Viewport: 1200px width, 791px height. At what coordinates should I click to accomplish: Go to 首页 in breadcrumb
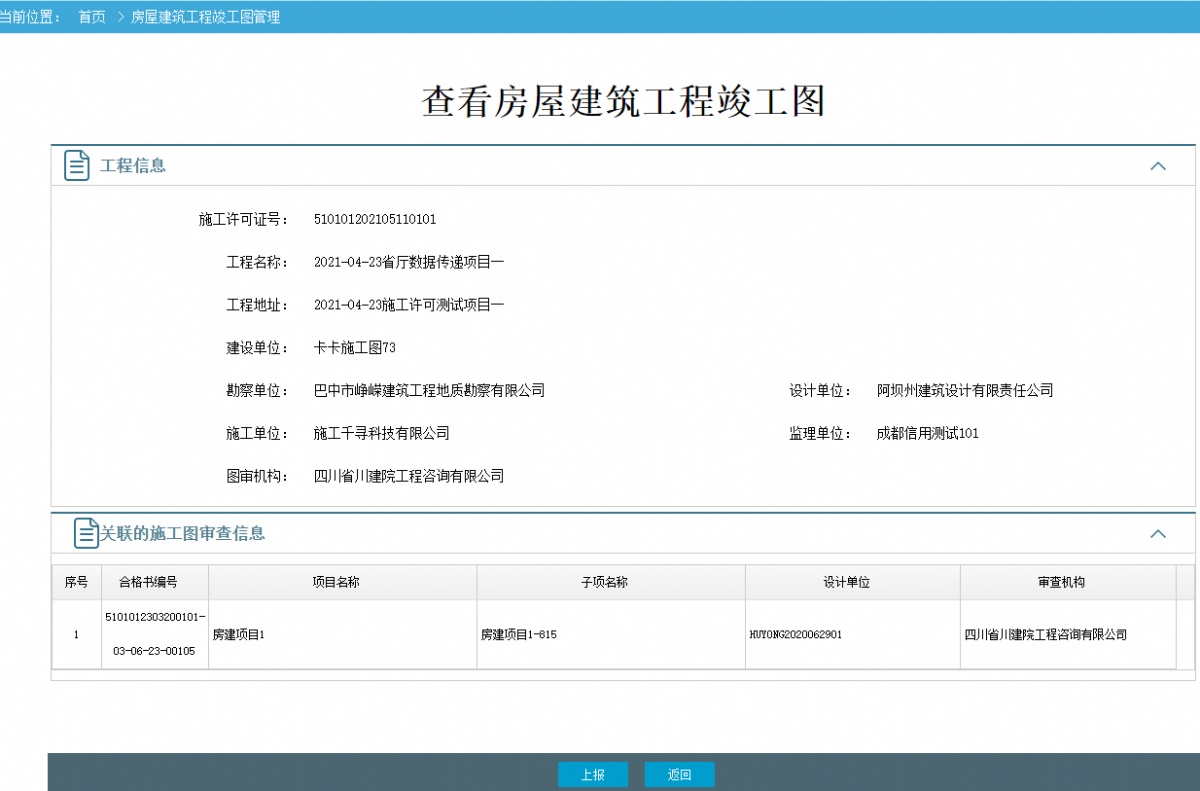pos(92,17)
